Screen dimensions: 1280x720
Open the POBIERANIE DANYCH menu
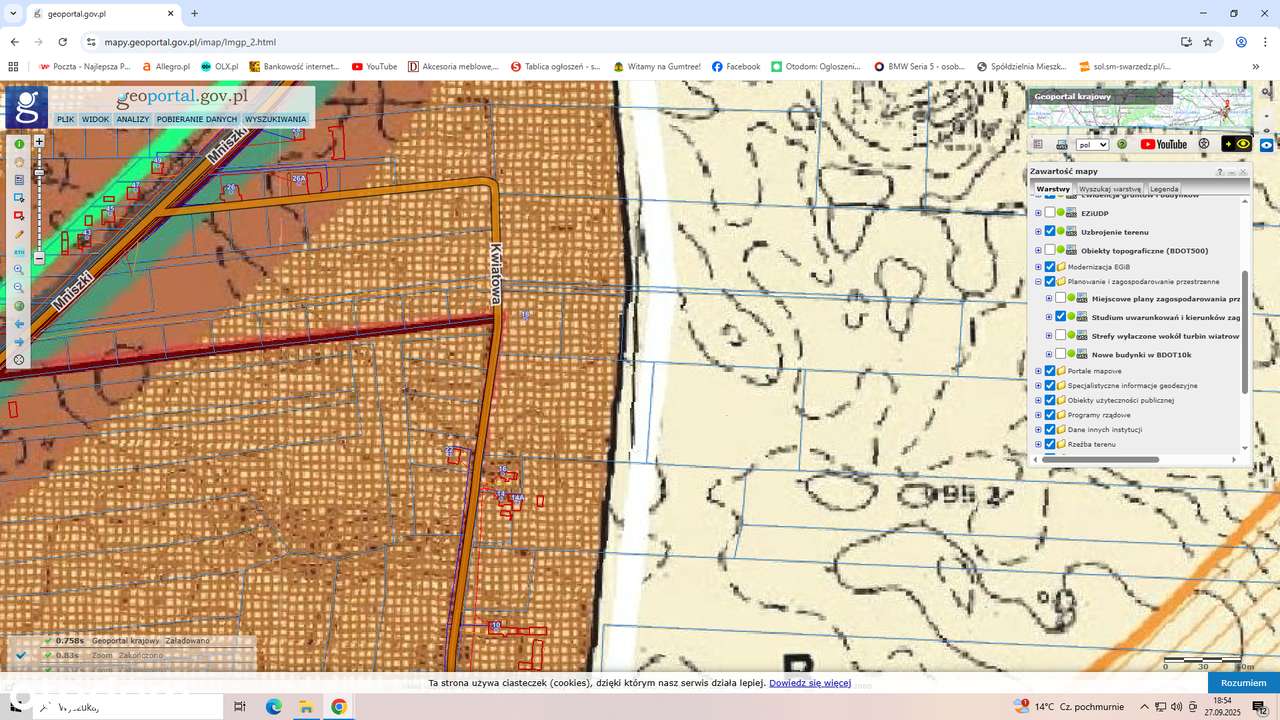point(197,119)
